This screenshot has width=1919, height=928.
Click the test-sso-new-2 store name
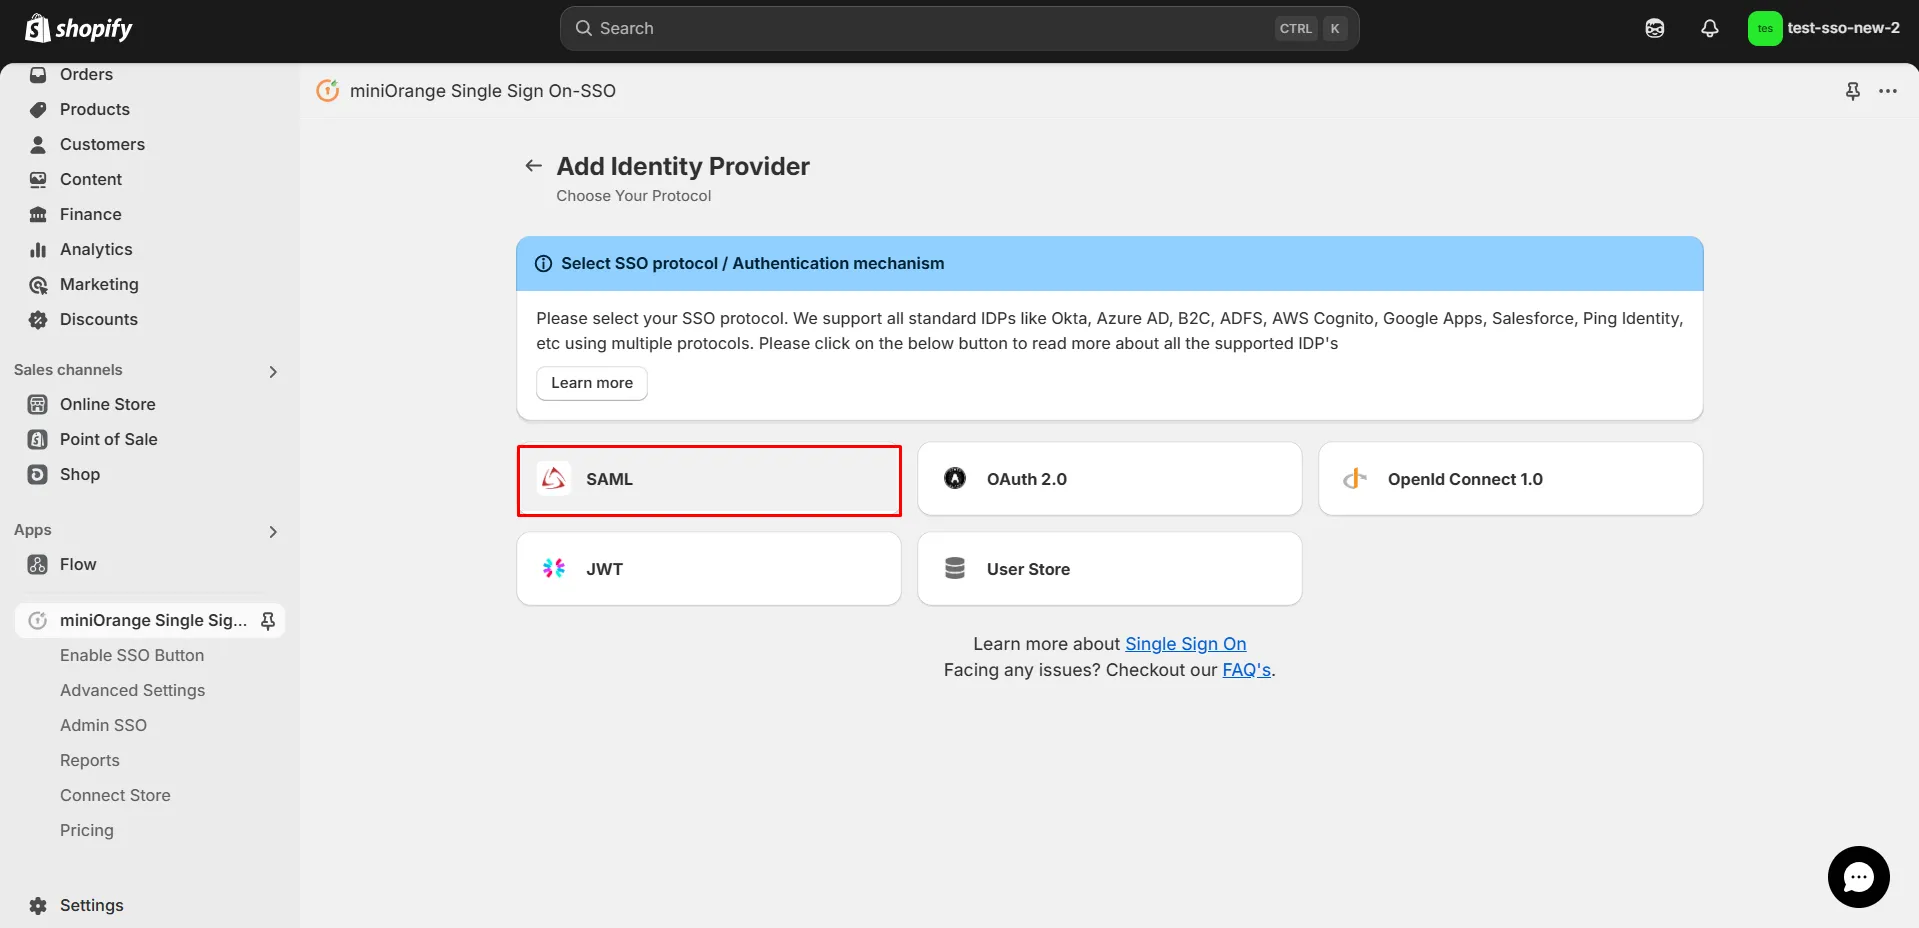[x=1843, y=28]
